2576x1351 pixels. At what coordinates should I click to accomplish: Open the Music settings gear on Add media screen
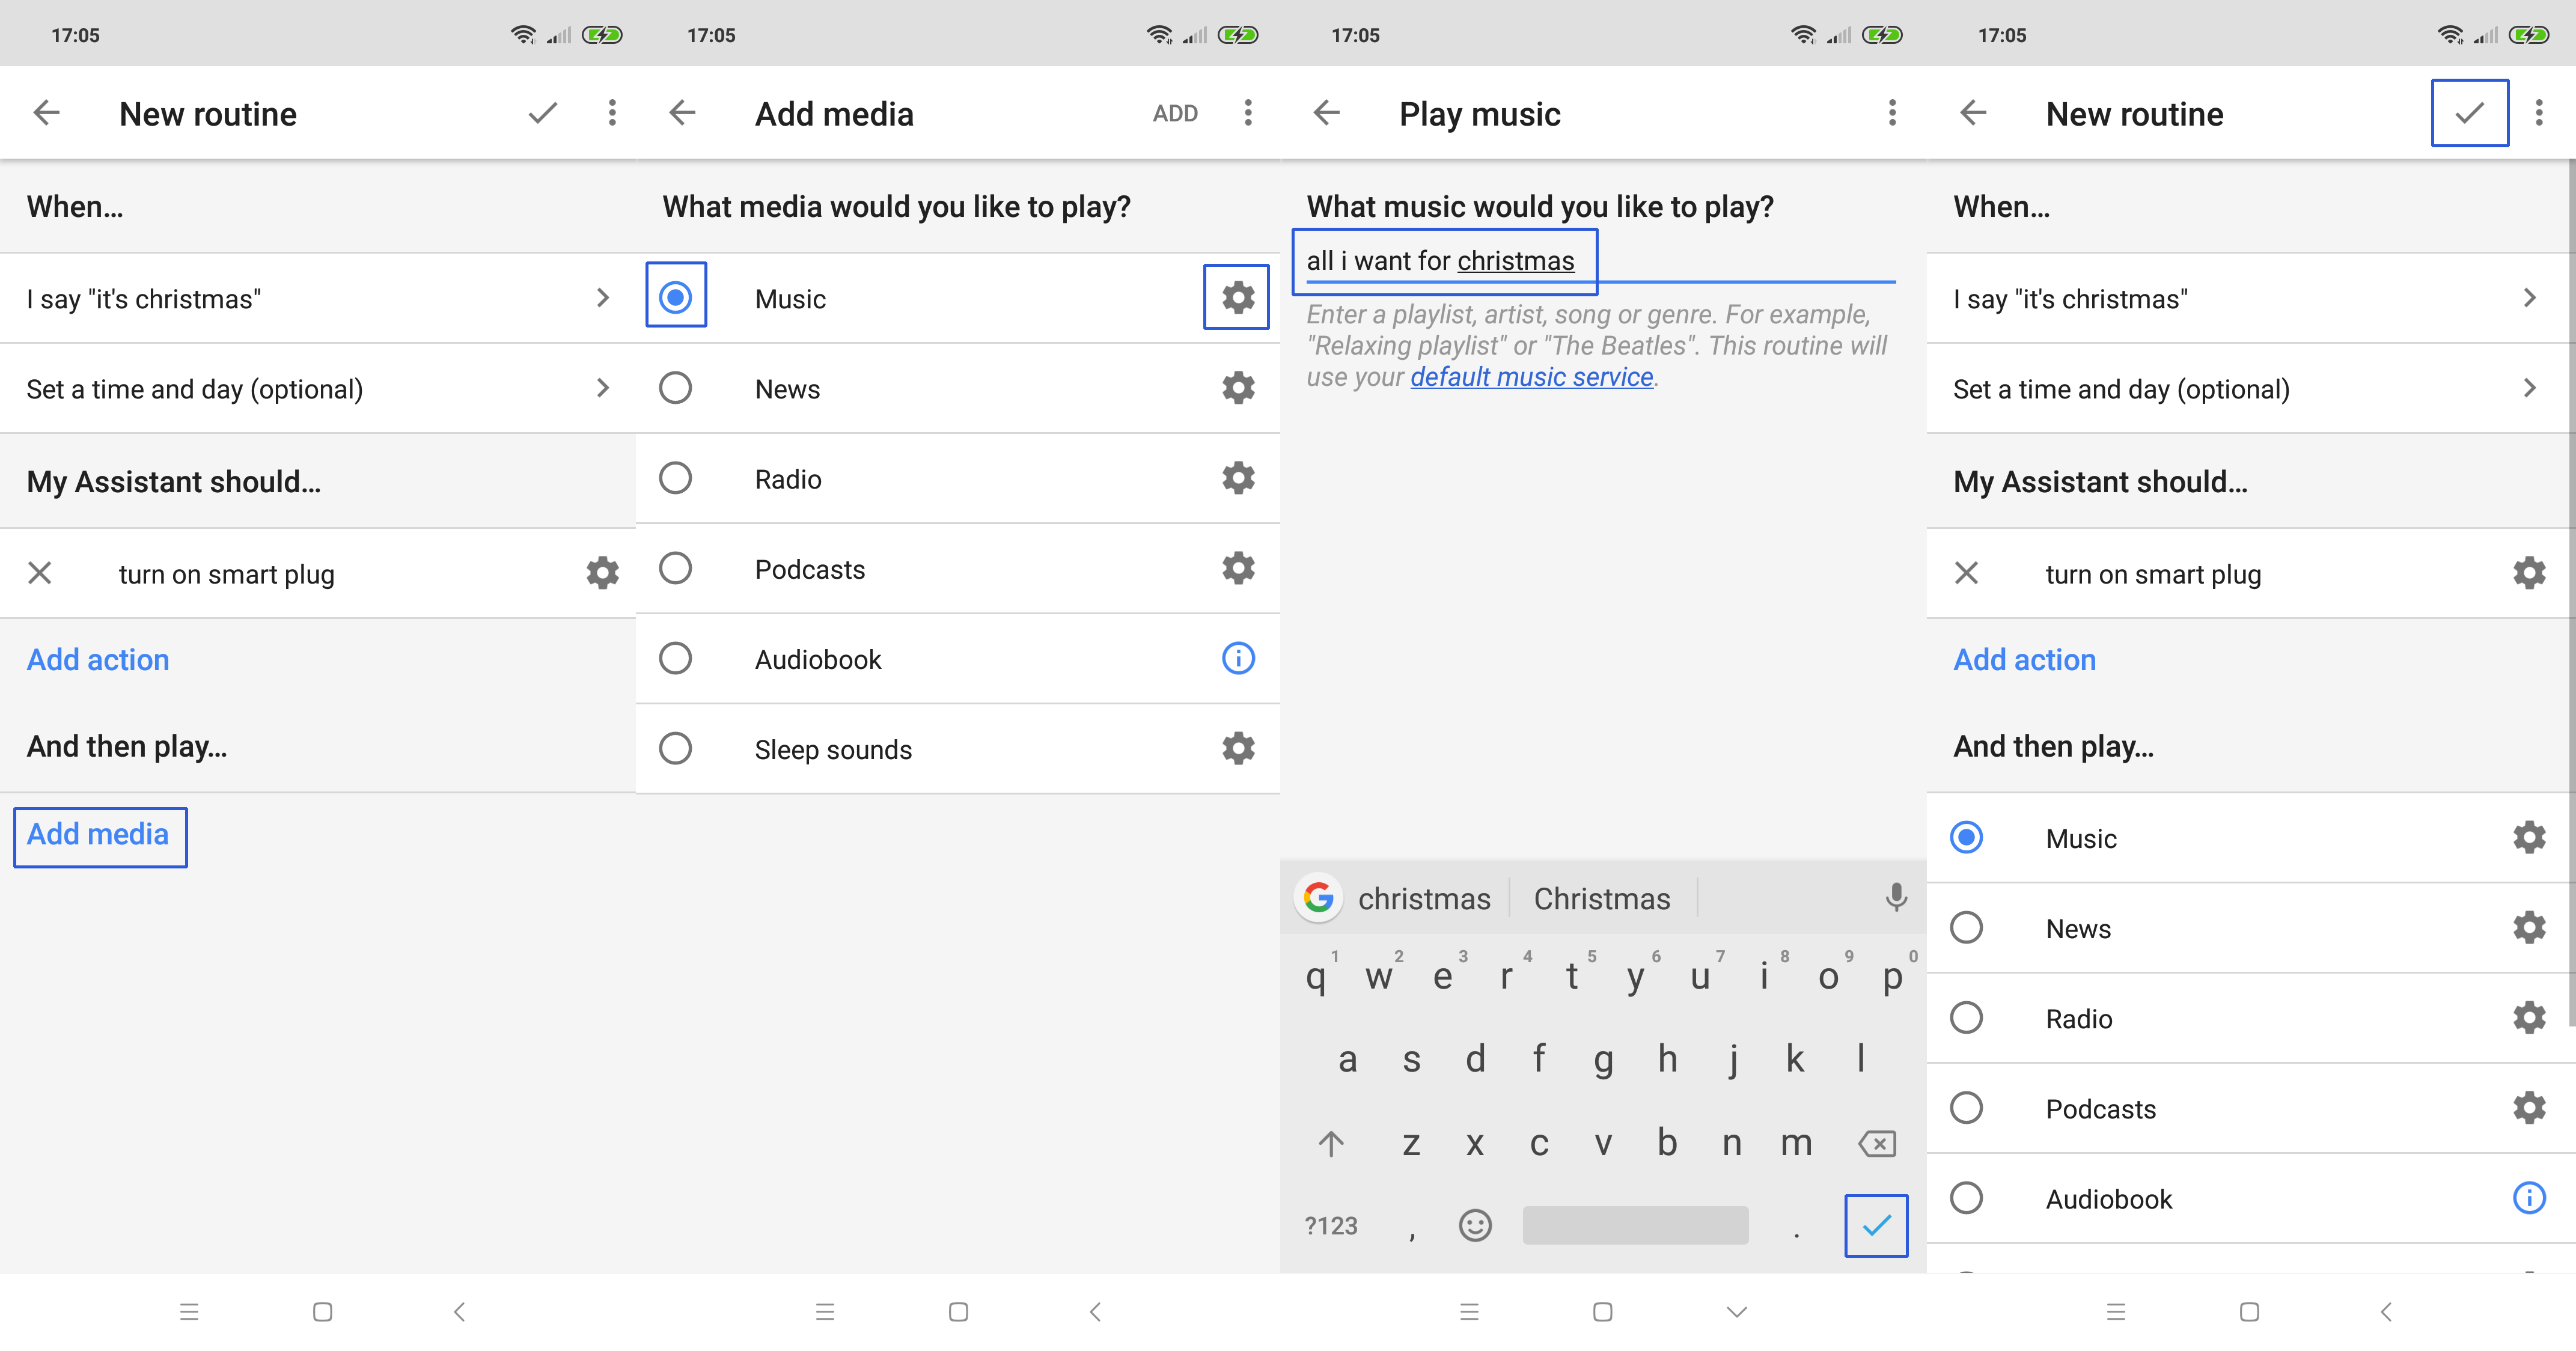click(x=1237, y=297)
